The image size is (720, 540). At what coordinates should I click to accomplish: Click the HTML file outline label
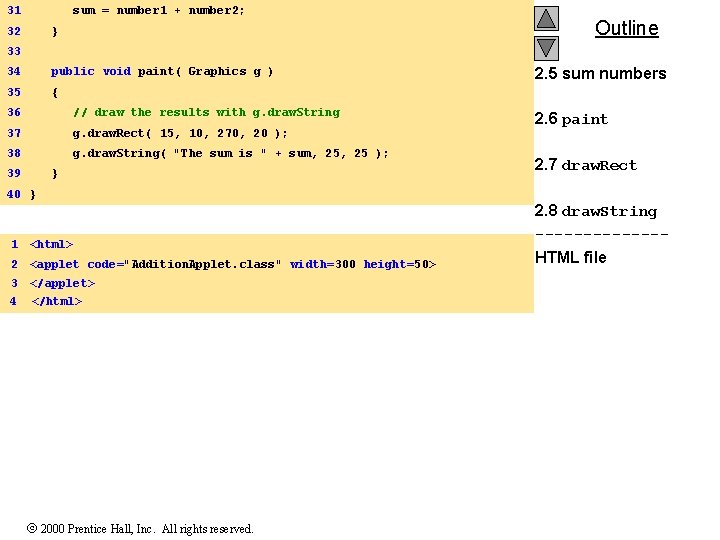(x=570, y=257)
